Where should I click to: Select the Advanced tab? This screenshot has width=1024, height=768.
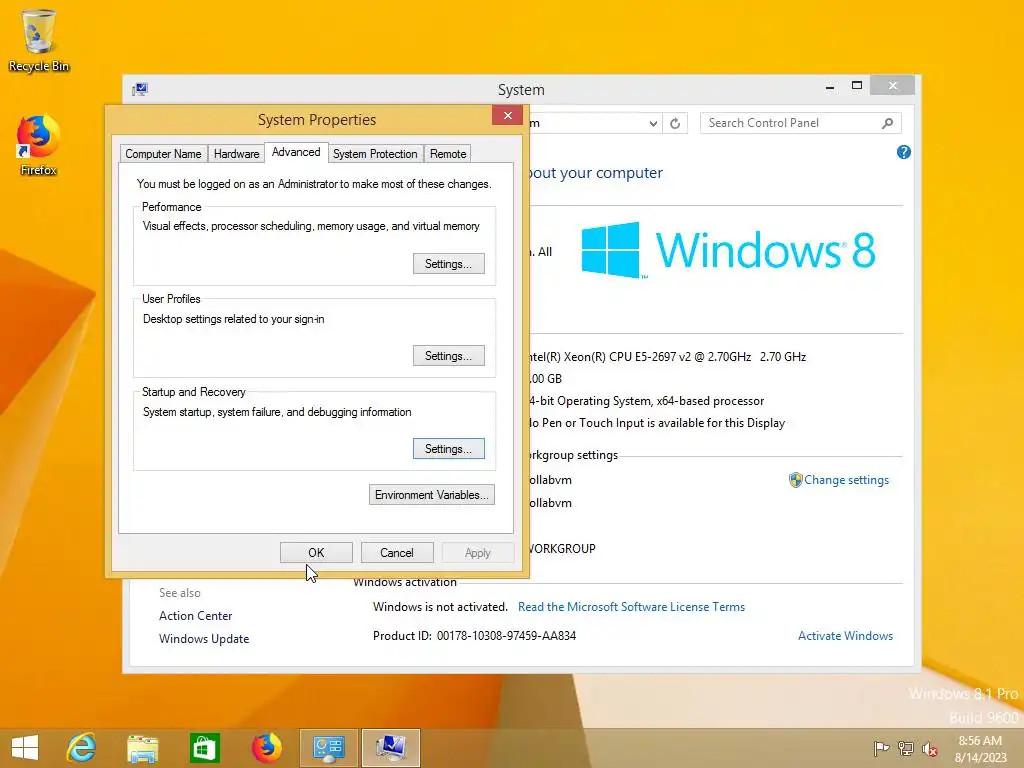tap(296, 152)
